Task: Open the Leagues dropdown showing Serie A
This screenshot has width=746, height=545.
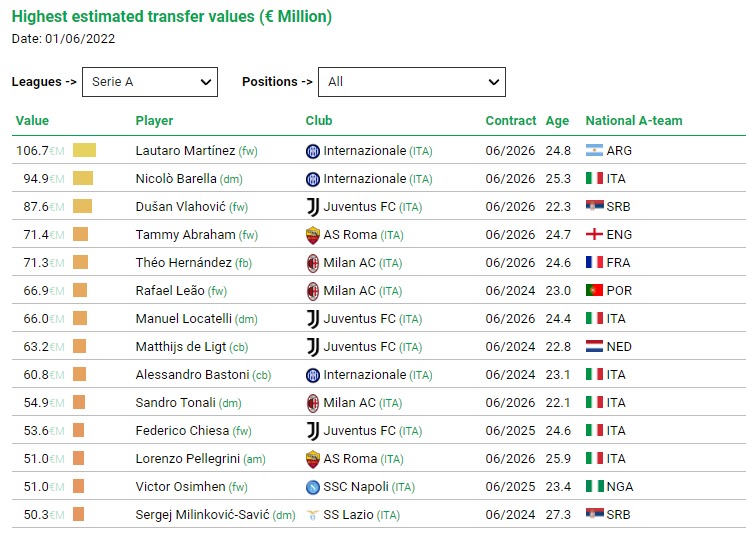Action: coord(150,82)
